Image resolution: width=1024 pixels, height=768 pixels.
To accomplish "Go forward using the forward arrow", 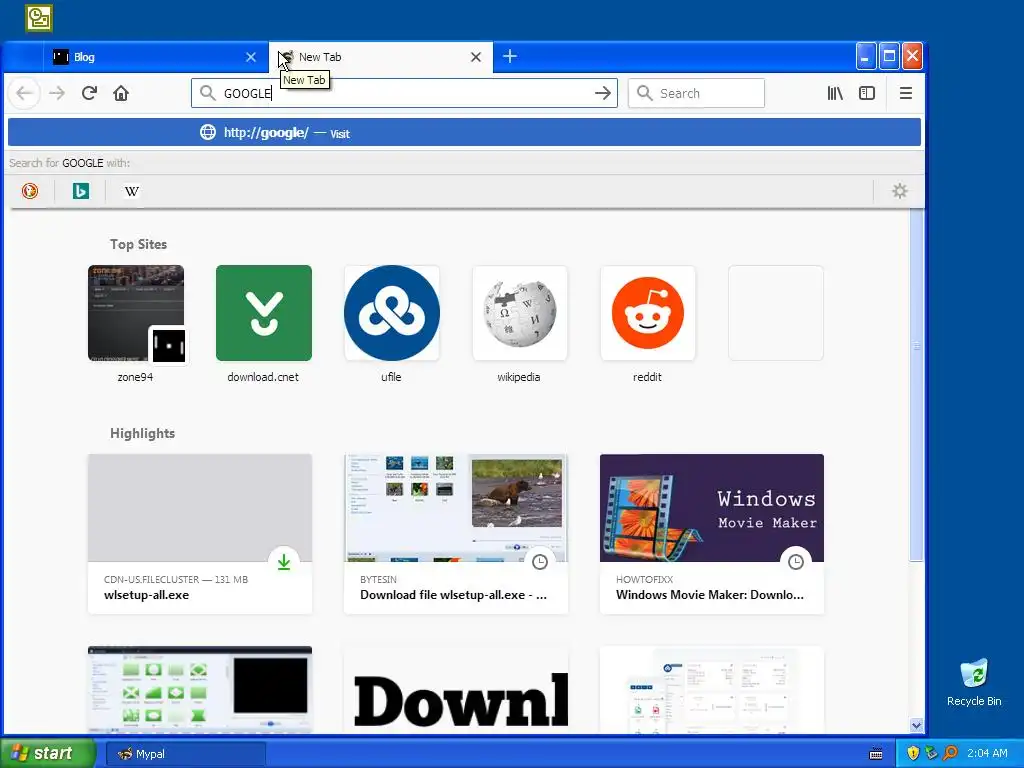I will tap(57, 93).
